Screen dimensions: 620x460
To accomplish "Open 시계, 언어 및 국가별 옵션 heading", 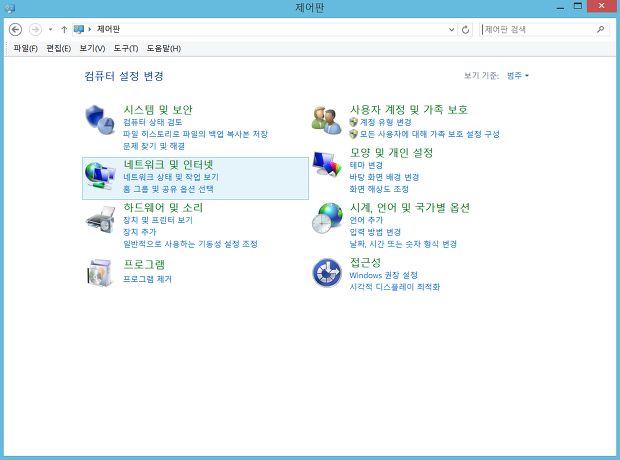I will pos(410,208).
